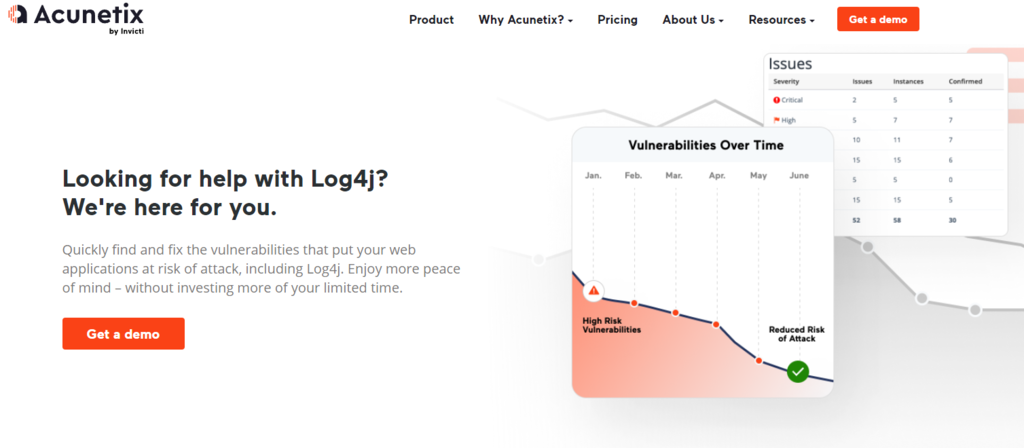Image resolution: width=1024 pixels, height=448 pixels.
Task: Open the Product menu item
Action: click(431, 20)
